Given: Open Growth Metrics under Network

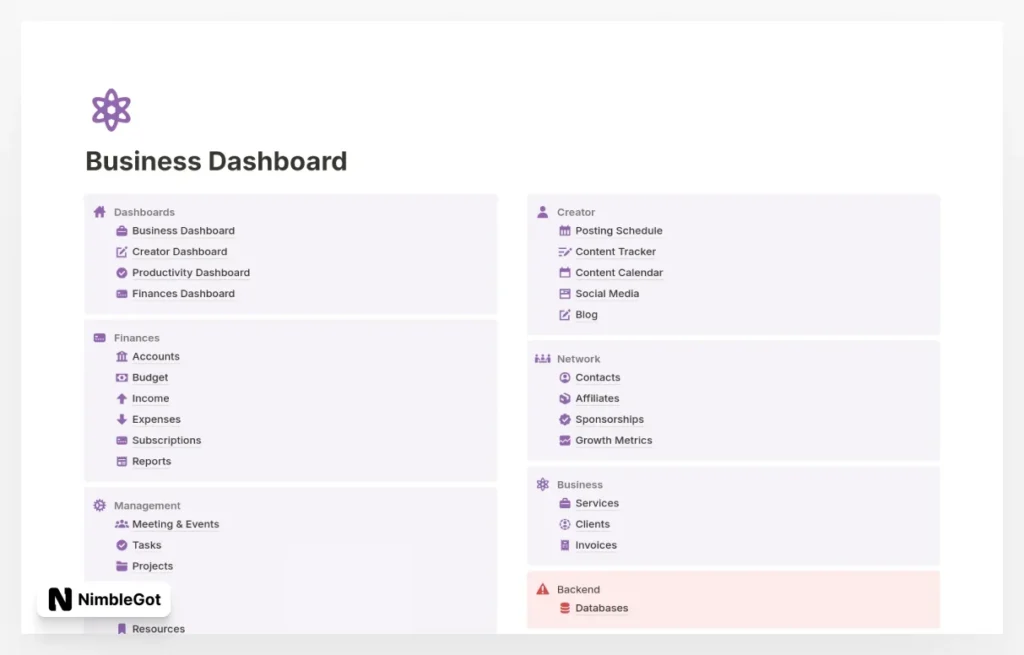Looking at the screenshot, I should click(x=613, y=440).
